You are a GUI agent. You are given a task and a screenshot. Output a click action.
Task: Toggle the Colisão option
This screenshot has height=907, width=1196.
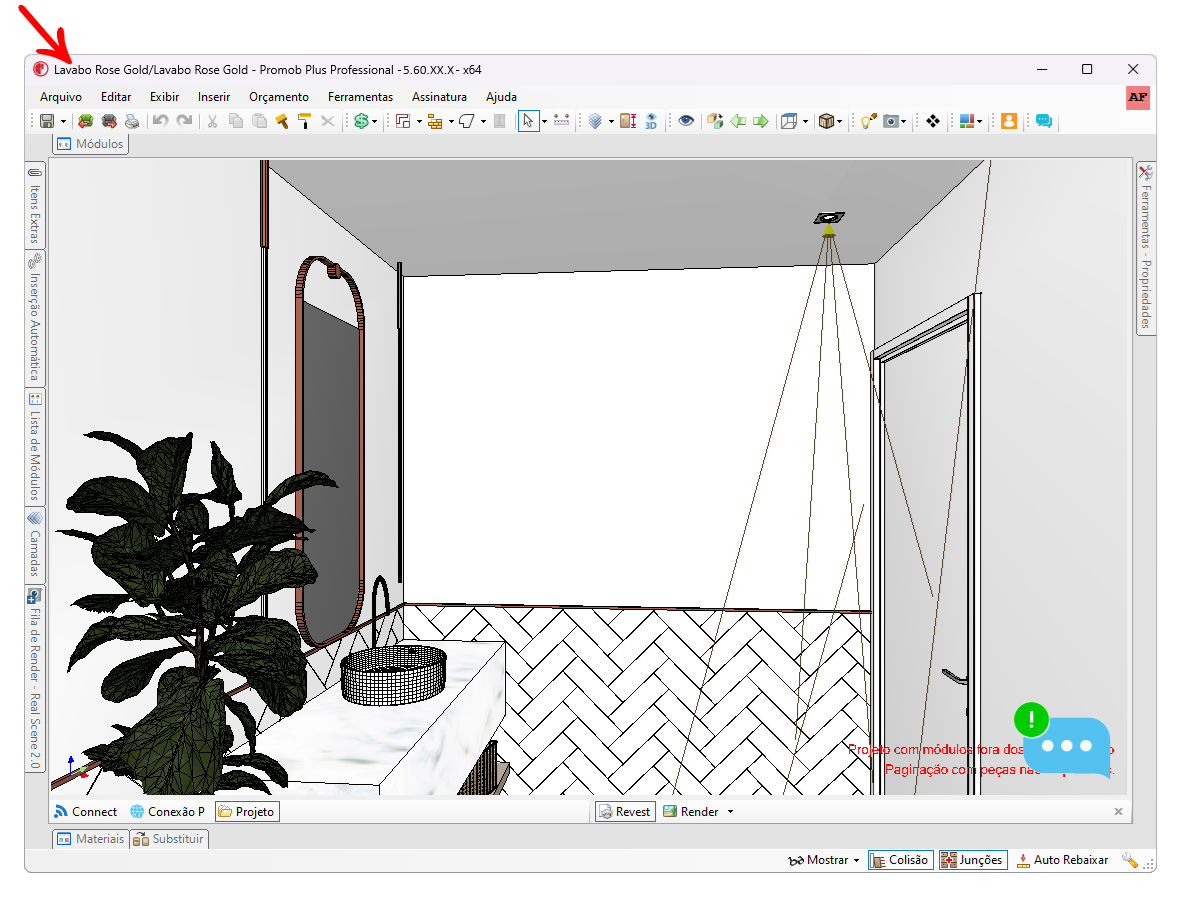pos(901,860)
